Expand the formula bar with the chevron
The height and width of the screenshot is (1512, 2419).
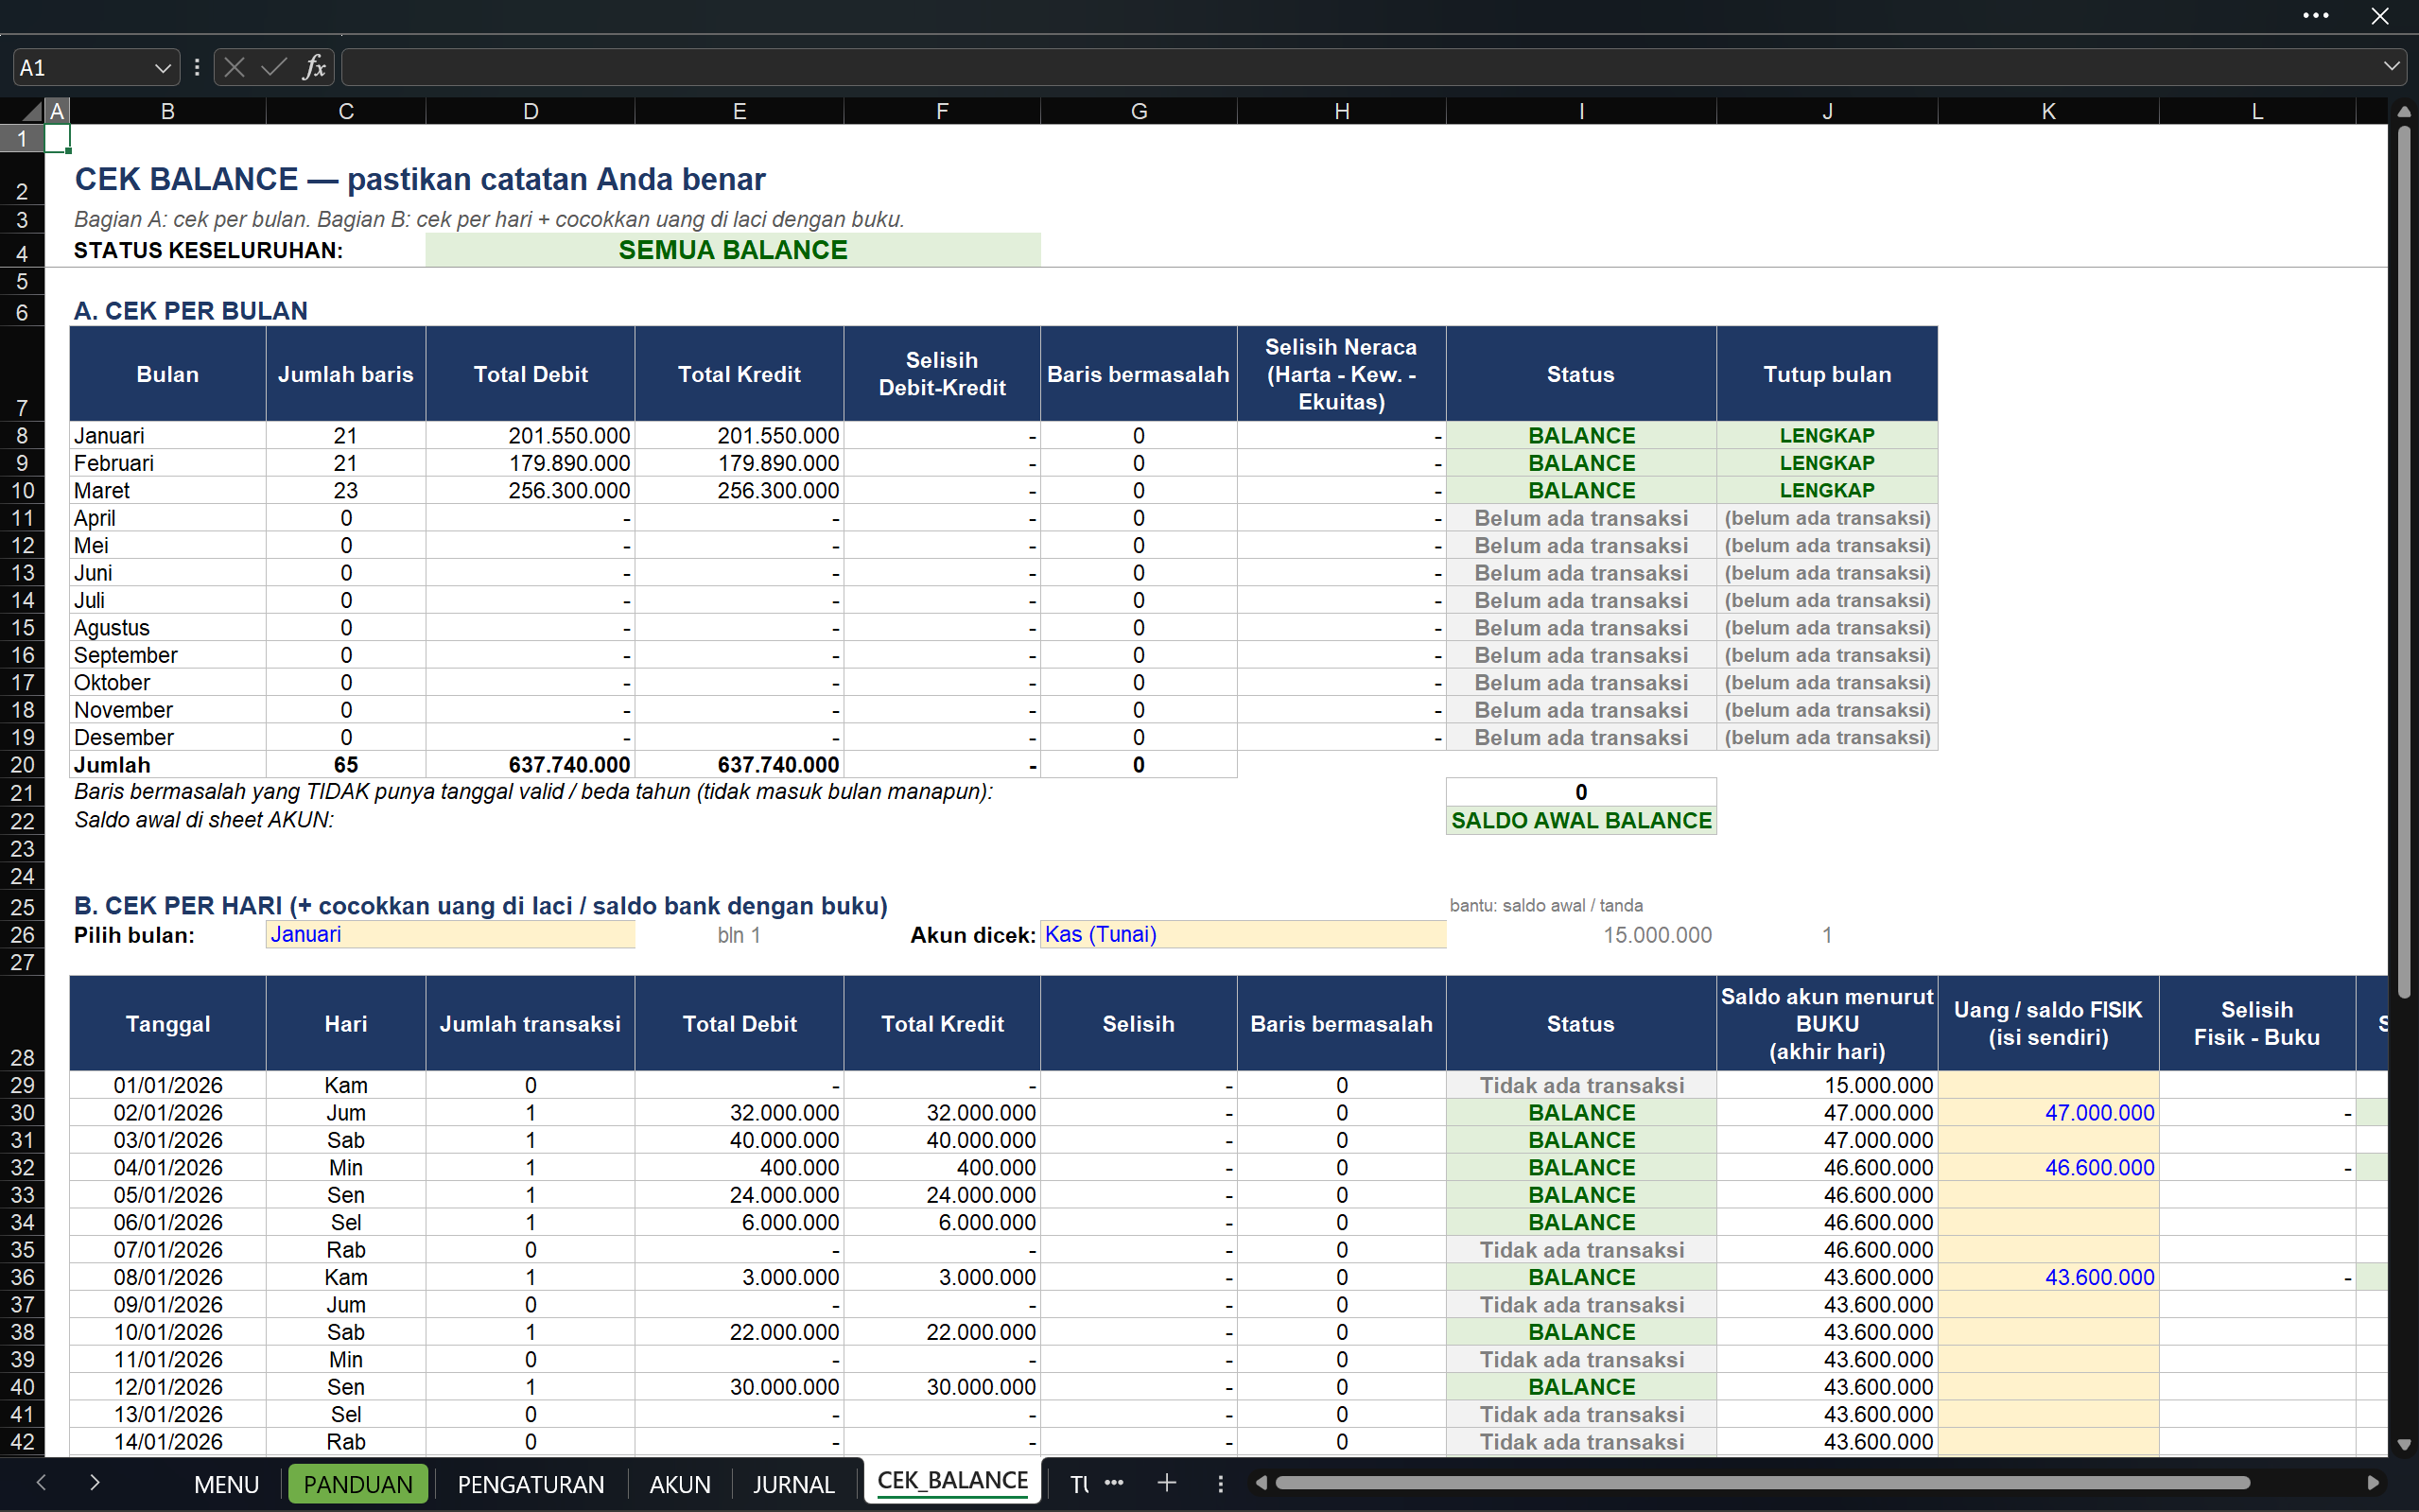(x=2391, y=67)
